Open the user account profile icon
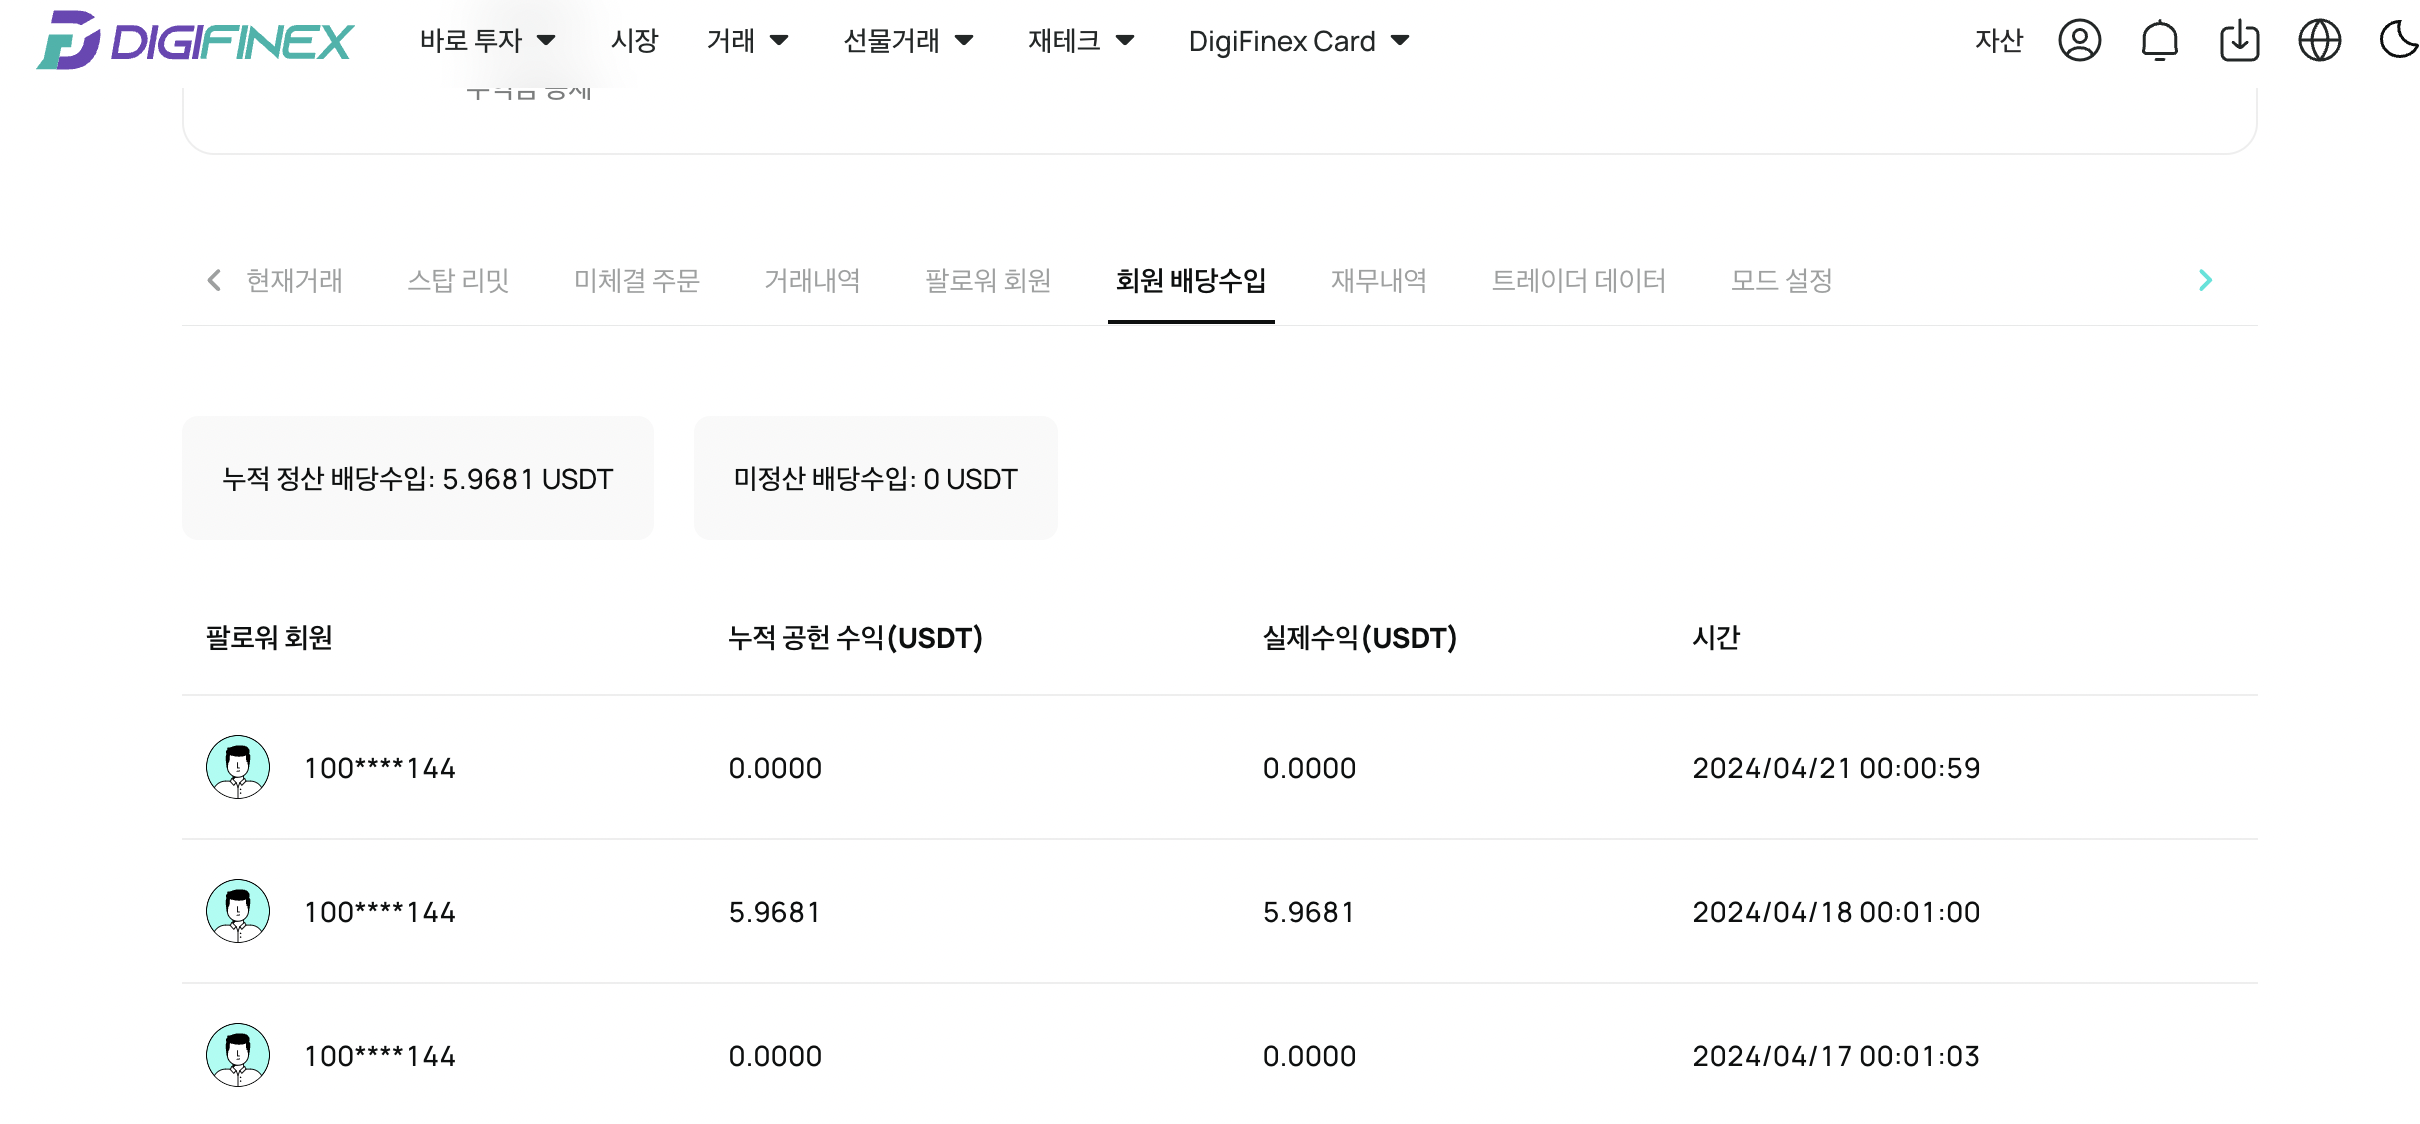This screenshot has width=2420, height=1124. click(2079, 41)
